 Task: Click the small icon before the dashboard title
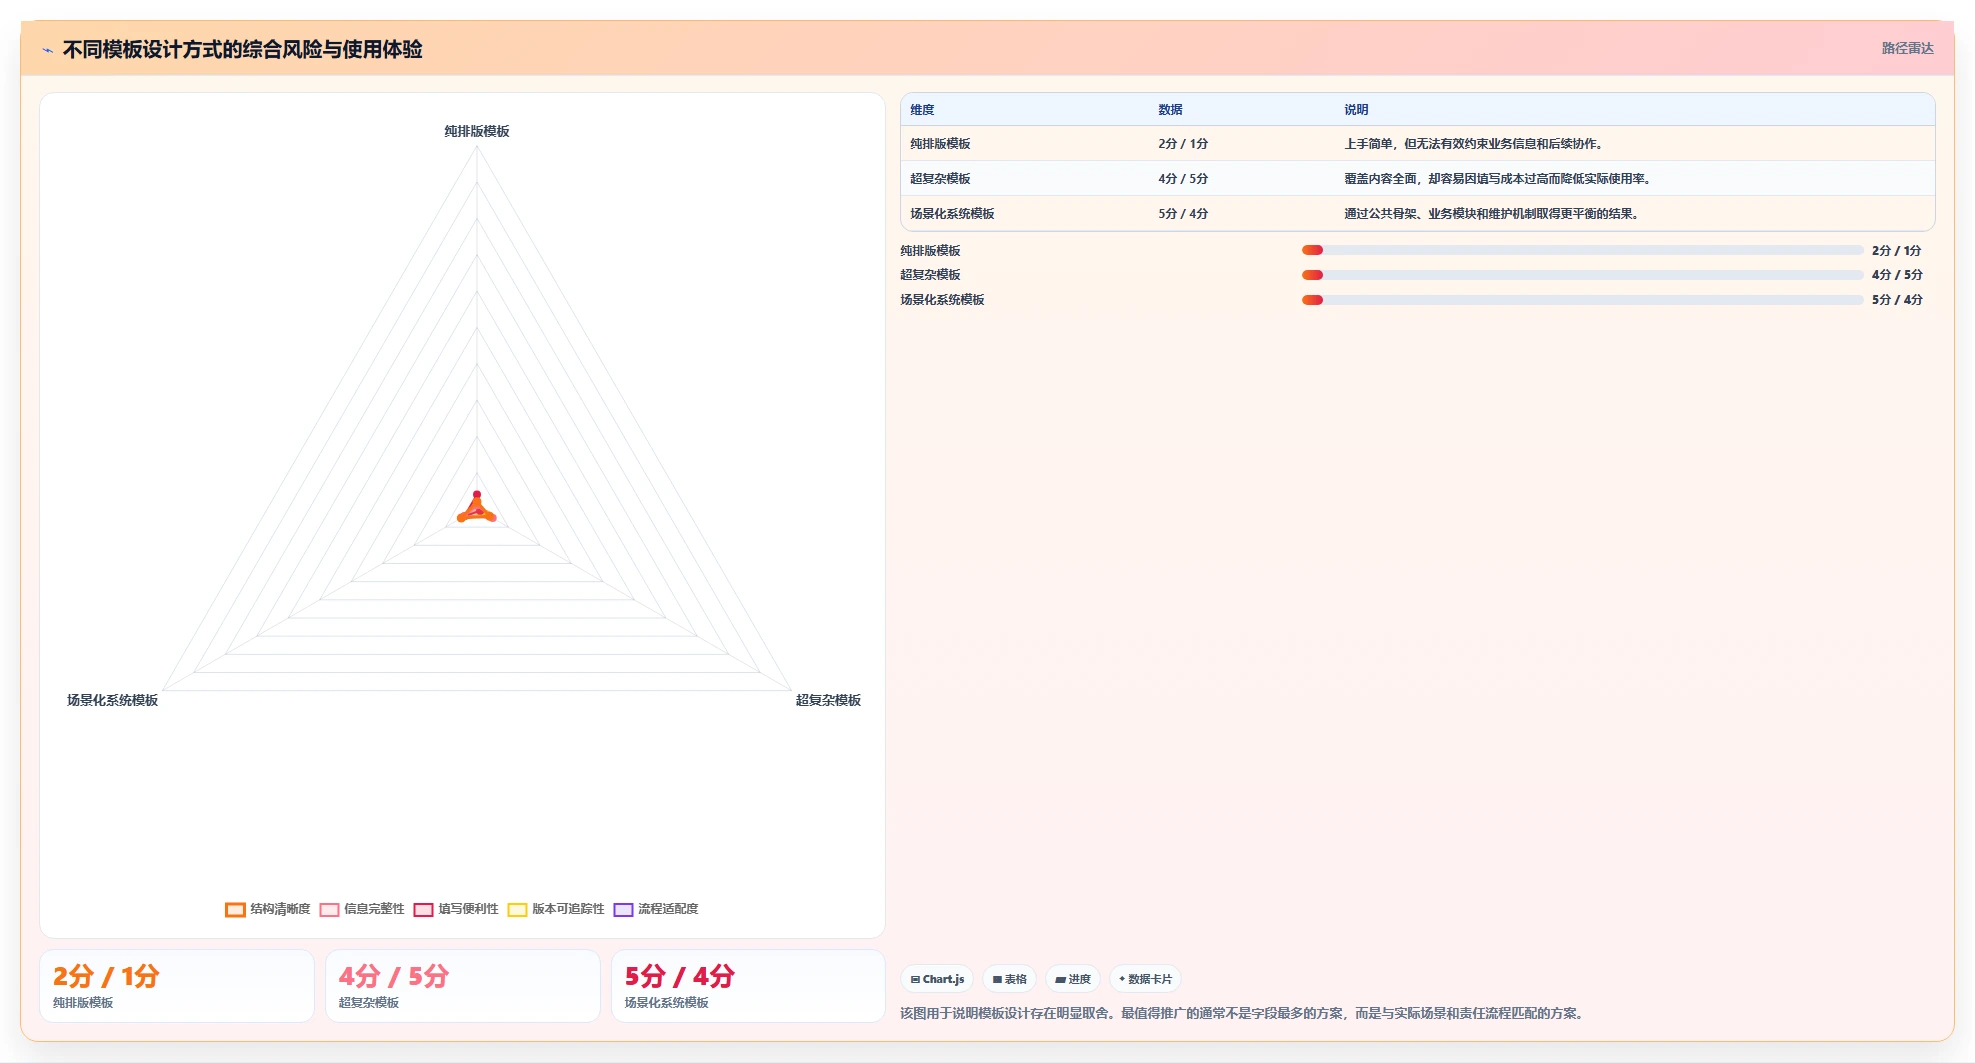47,50
